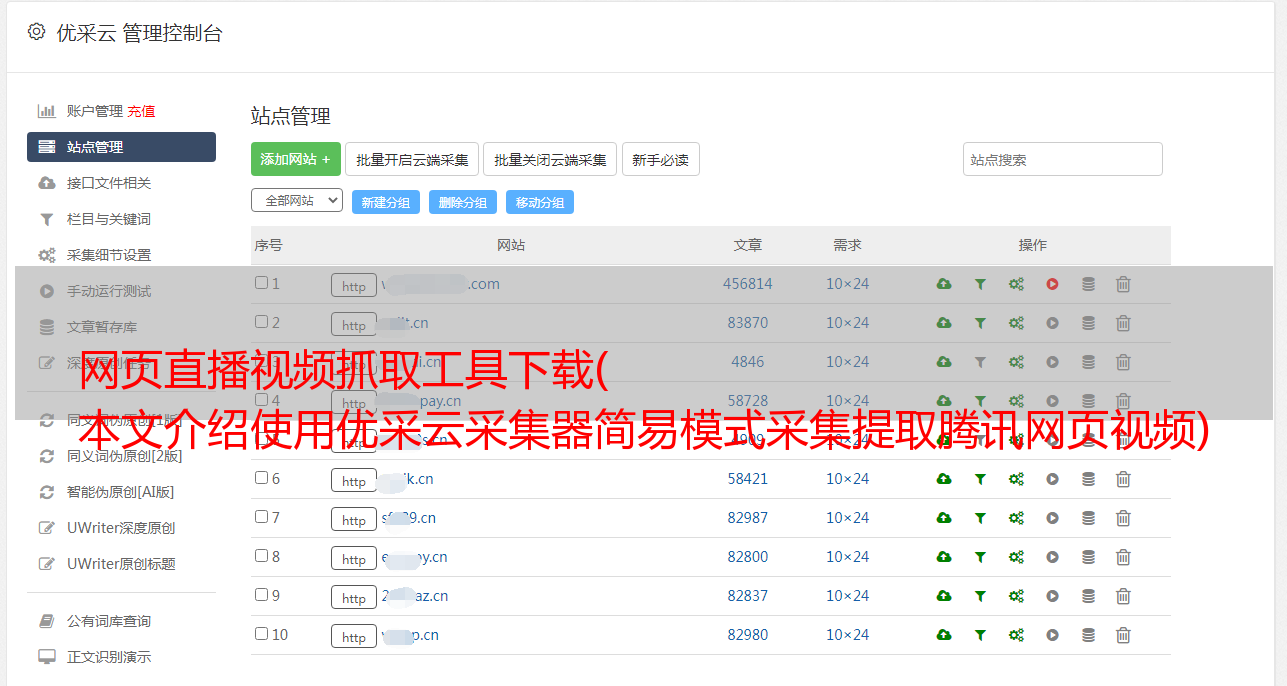This screenshot has height=686, width=1287.
Task: Click the 新建分组 button
Action: coord(386,202)
